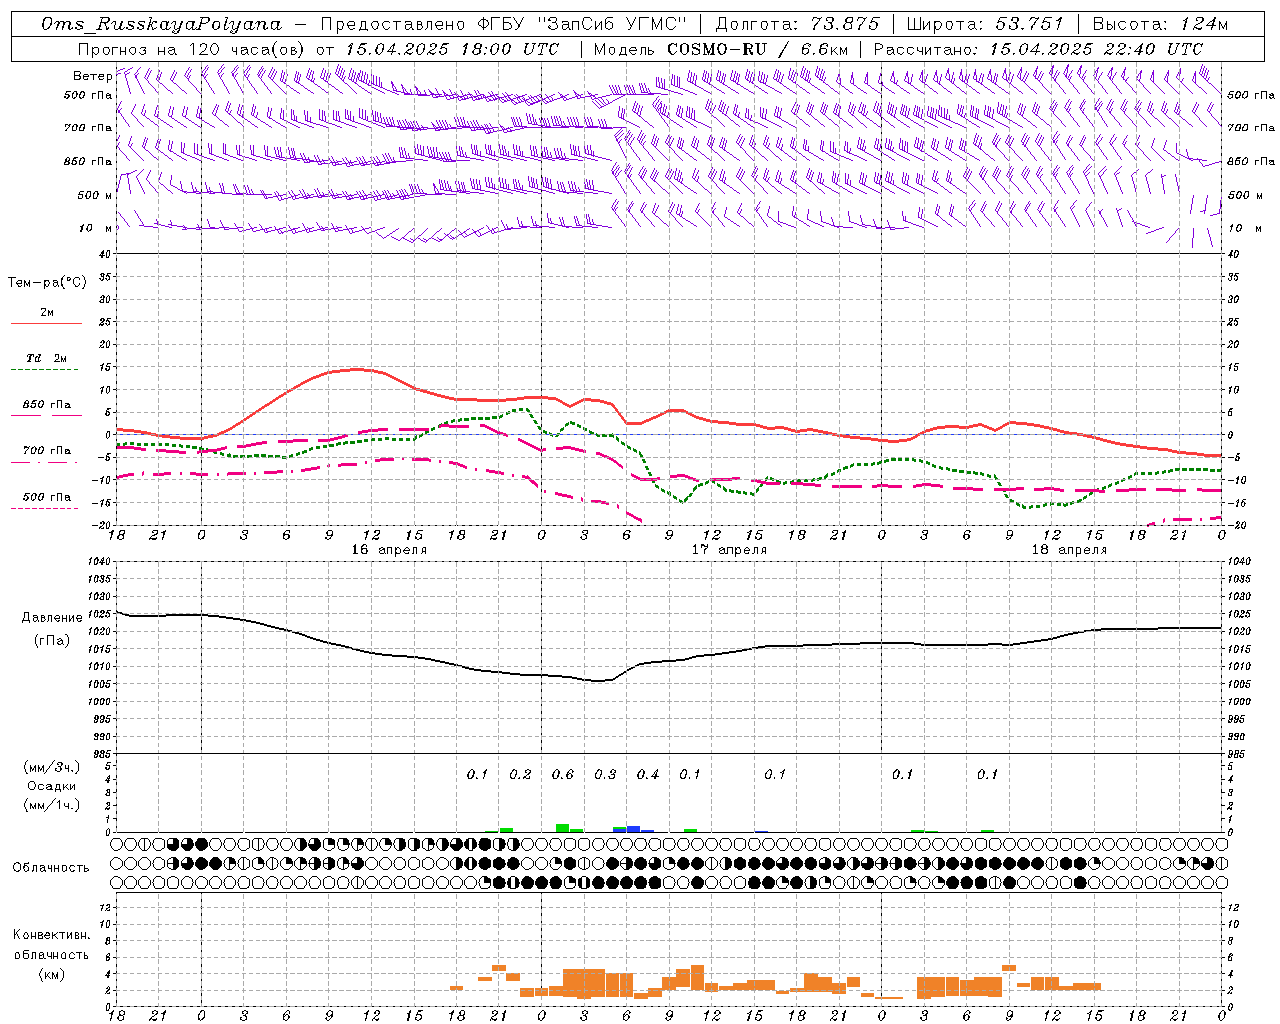Image resolution: width=1280 pixels, height=1024 pixels.
Task: Click the longitude value Долгота: 73.875
Action: pyautogui.click(x=798, y=24)
